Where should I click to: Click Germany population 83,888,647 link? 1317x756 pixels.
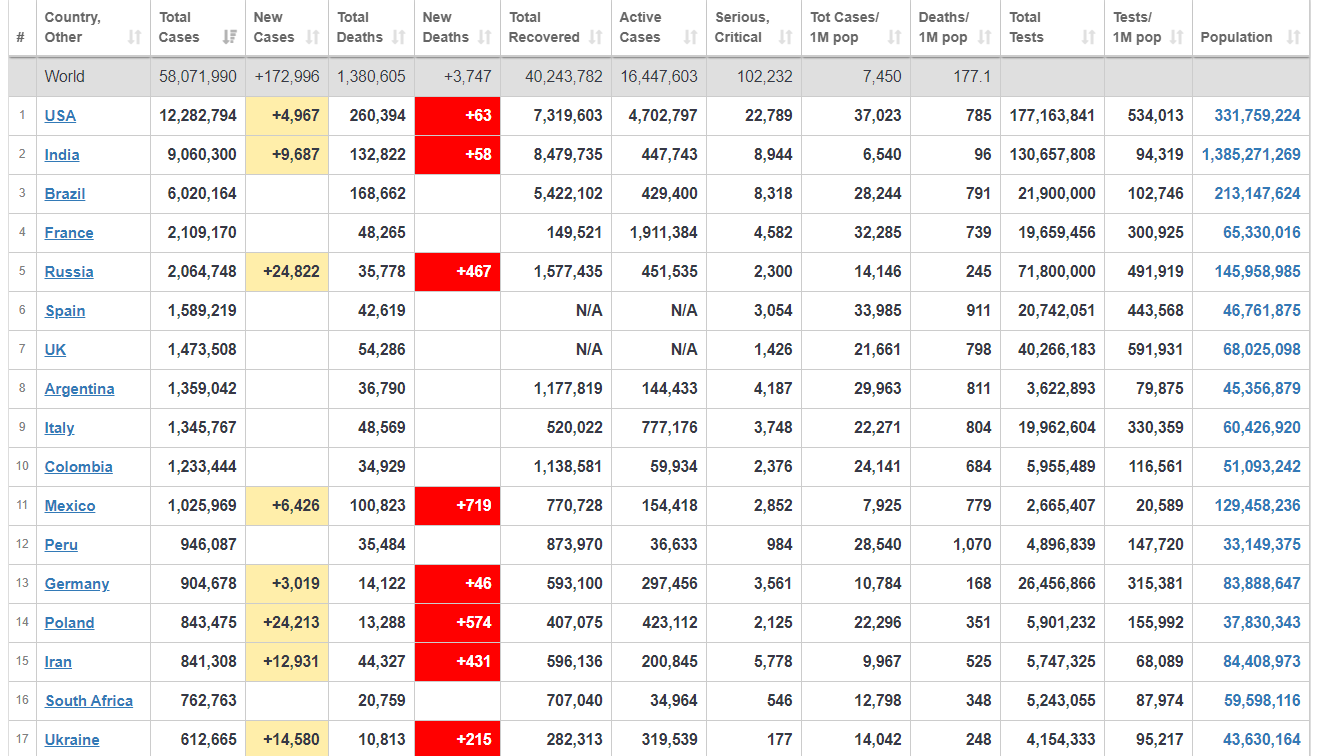pos(1262,584)
